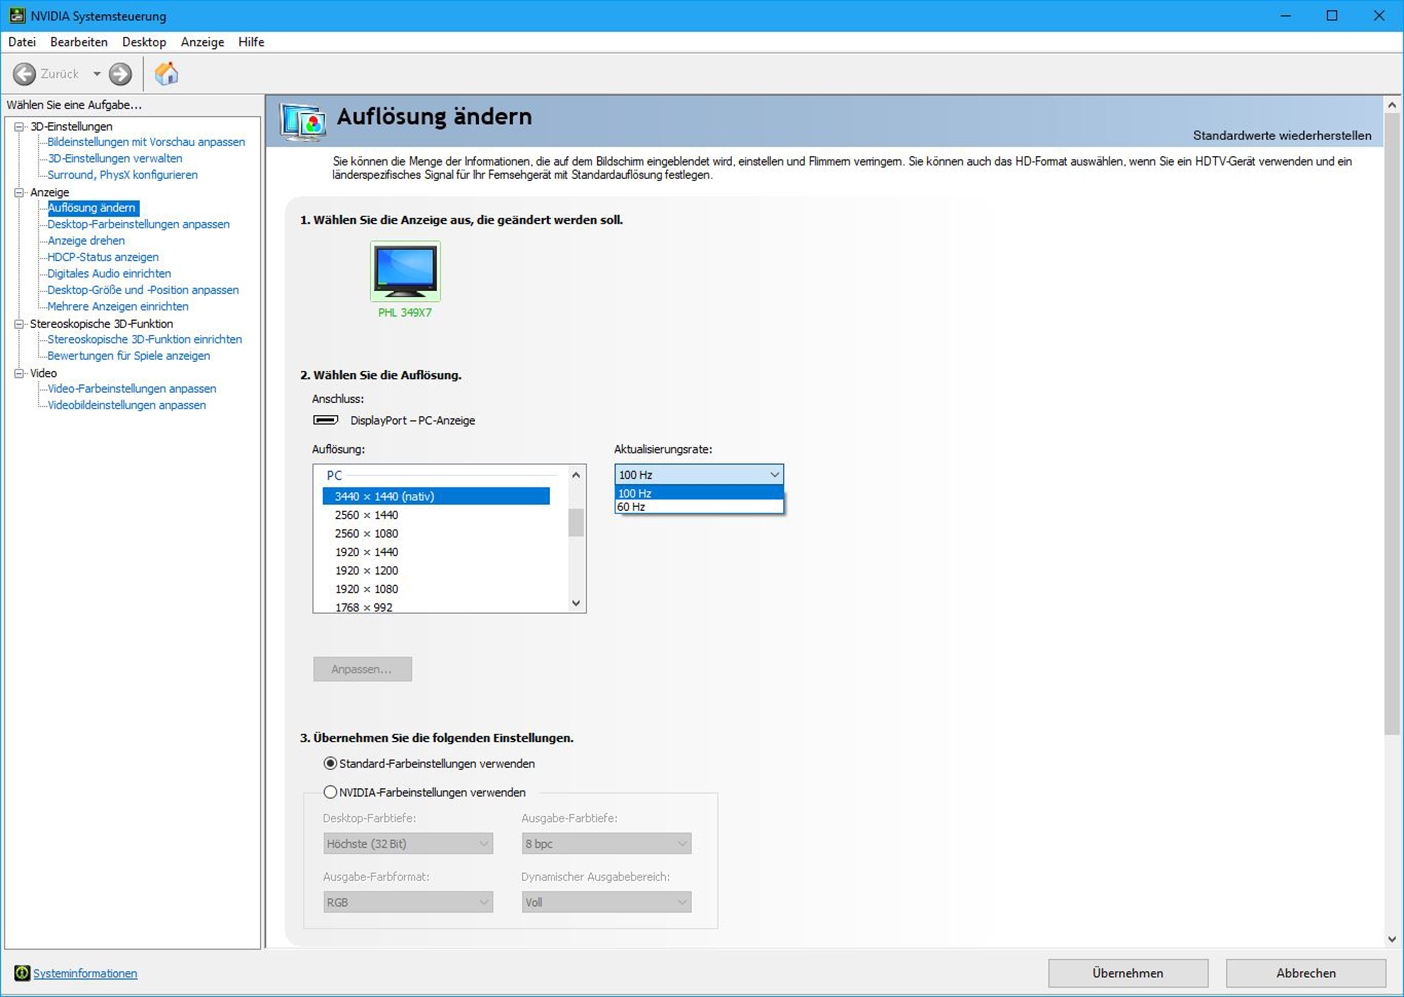Open the Back history dropdown arrow
This screenshot has height=997, width=1404.
tap(97, 74)
